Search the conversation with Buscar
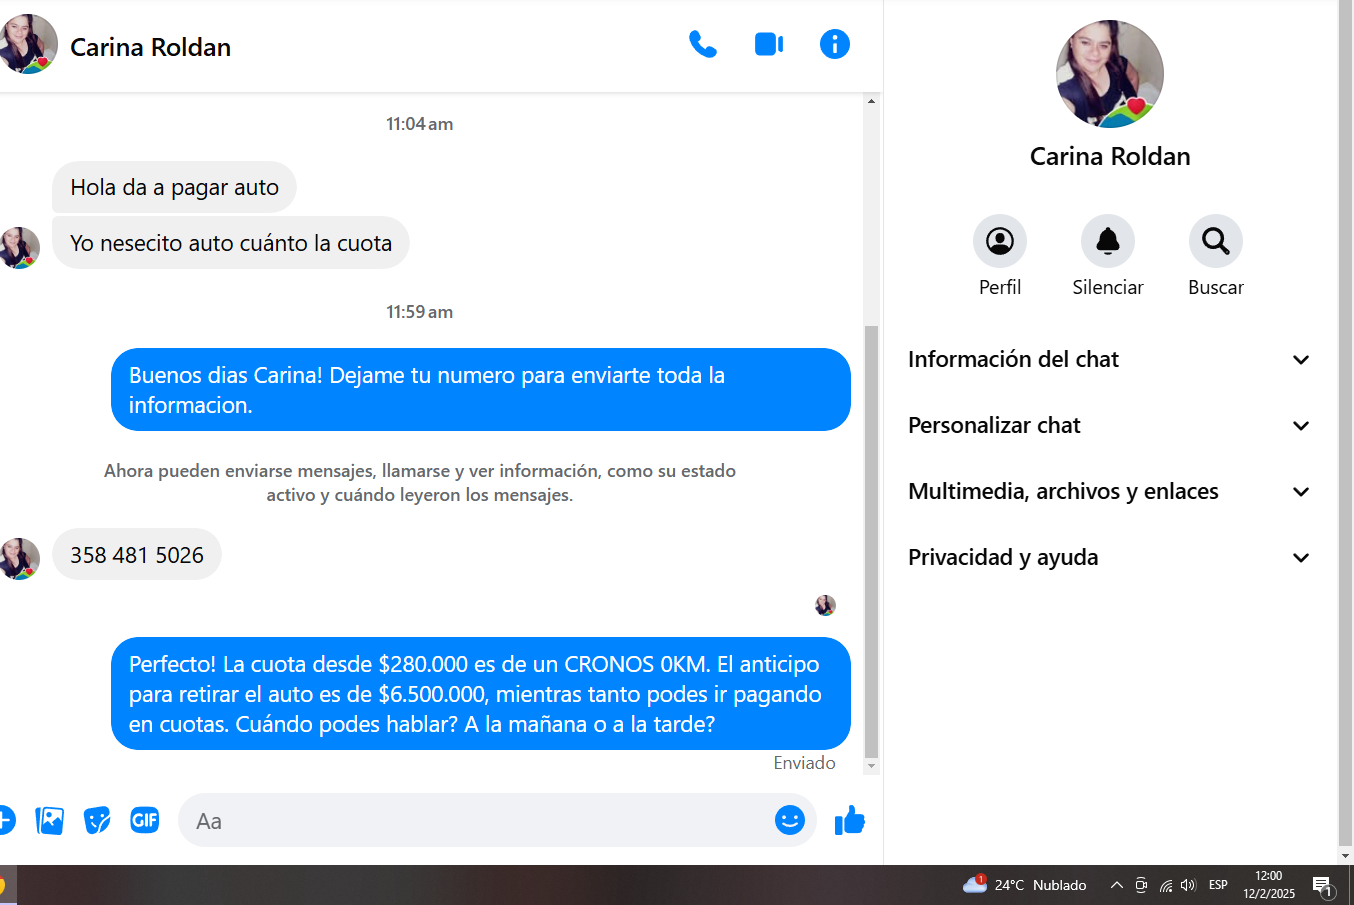Viewport: 1354px width, 905px height. click(1215, 242)
